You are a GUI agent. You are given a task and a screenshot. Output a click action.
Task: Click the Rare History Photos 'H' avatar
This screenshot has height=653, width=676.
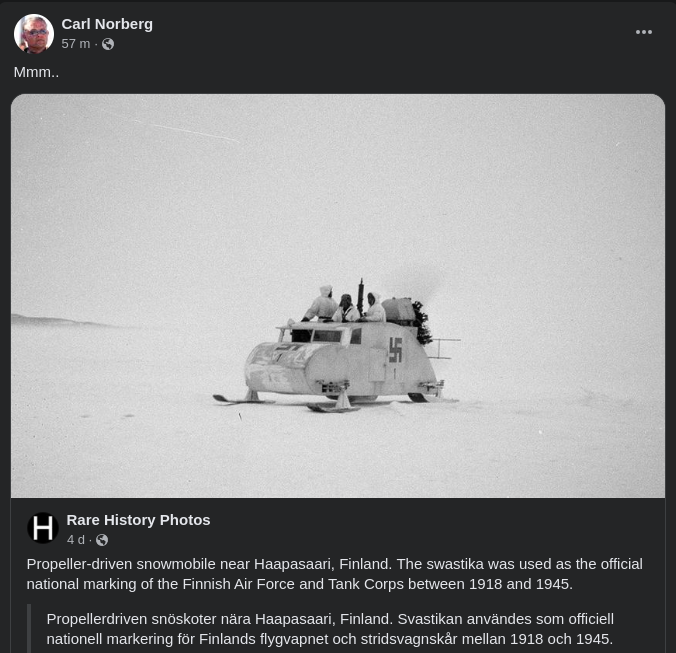43,528
